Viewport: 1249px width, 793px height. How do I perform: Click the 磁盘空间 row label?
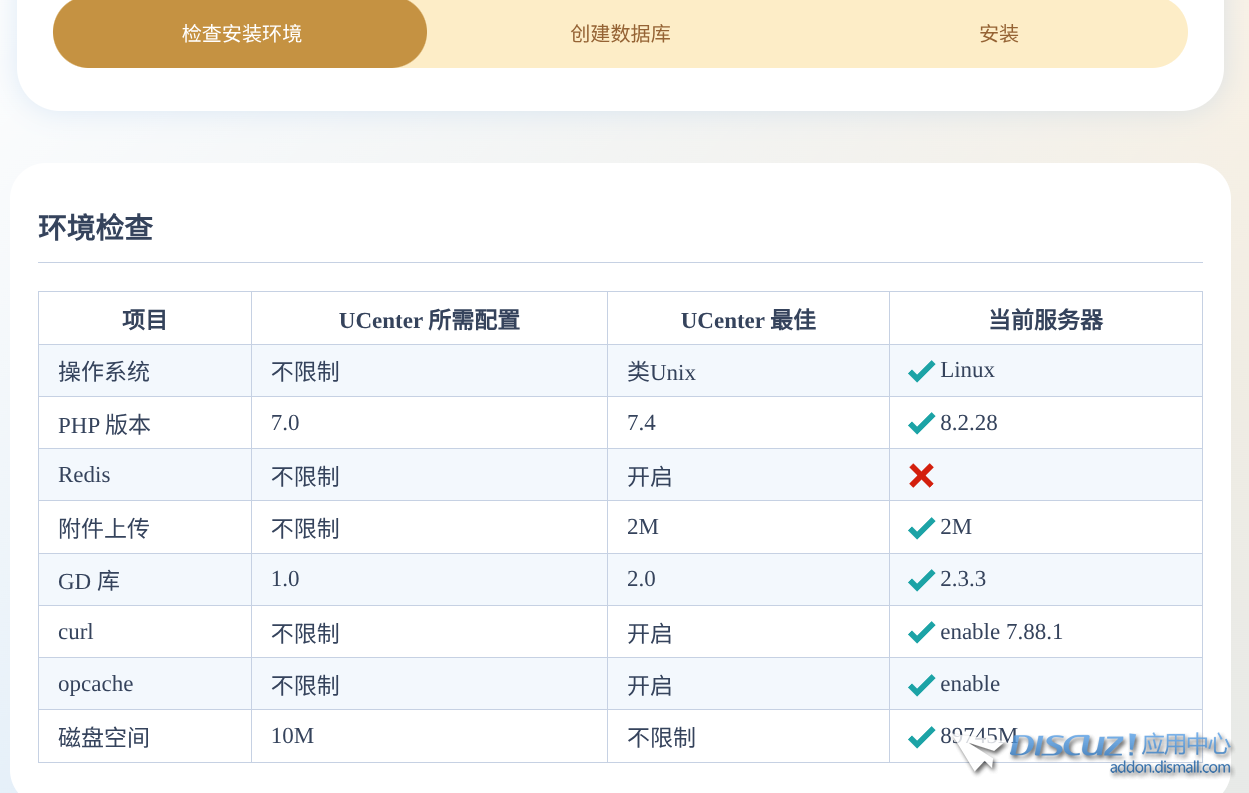[x=104, y=737]
